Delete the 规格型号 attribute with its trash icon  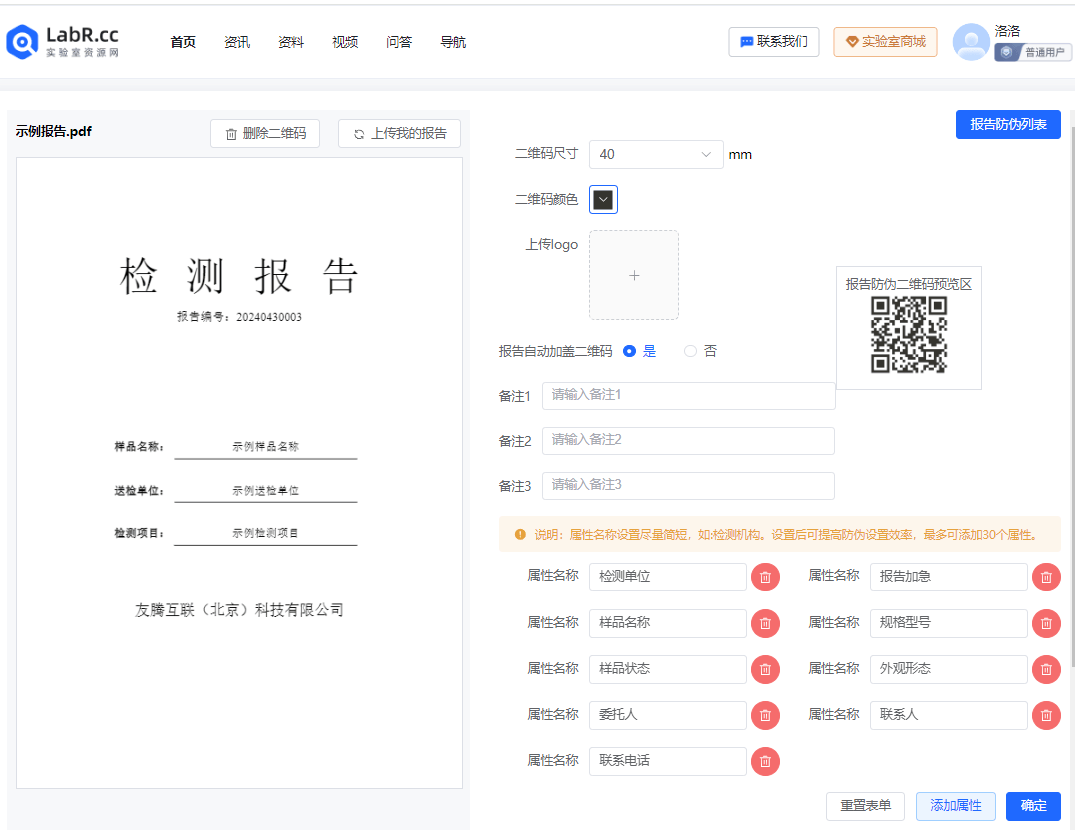1046,623
